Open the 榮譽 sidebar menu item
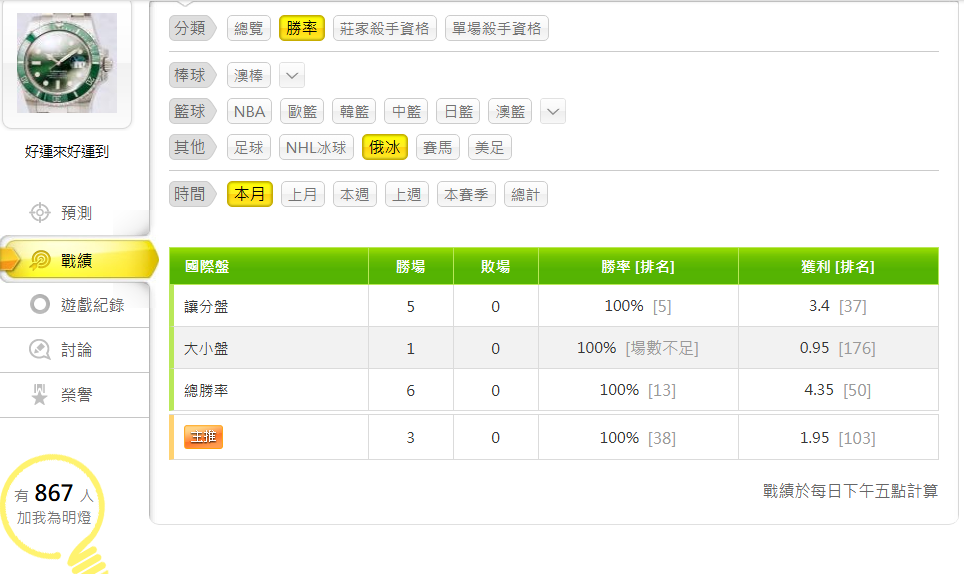Screen dimensions: 964x574 tap(74, 395)
